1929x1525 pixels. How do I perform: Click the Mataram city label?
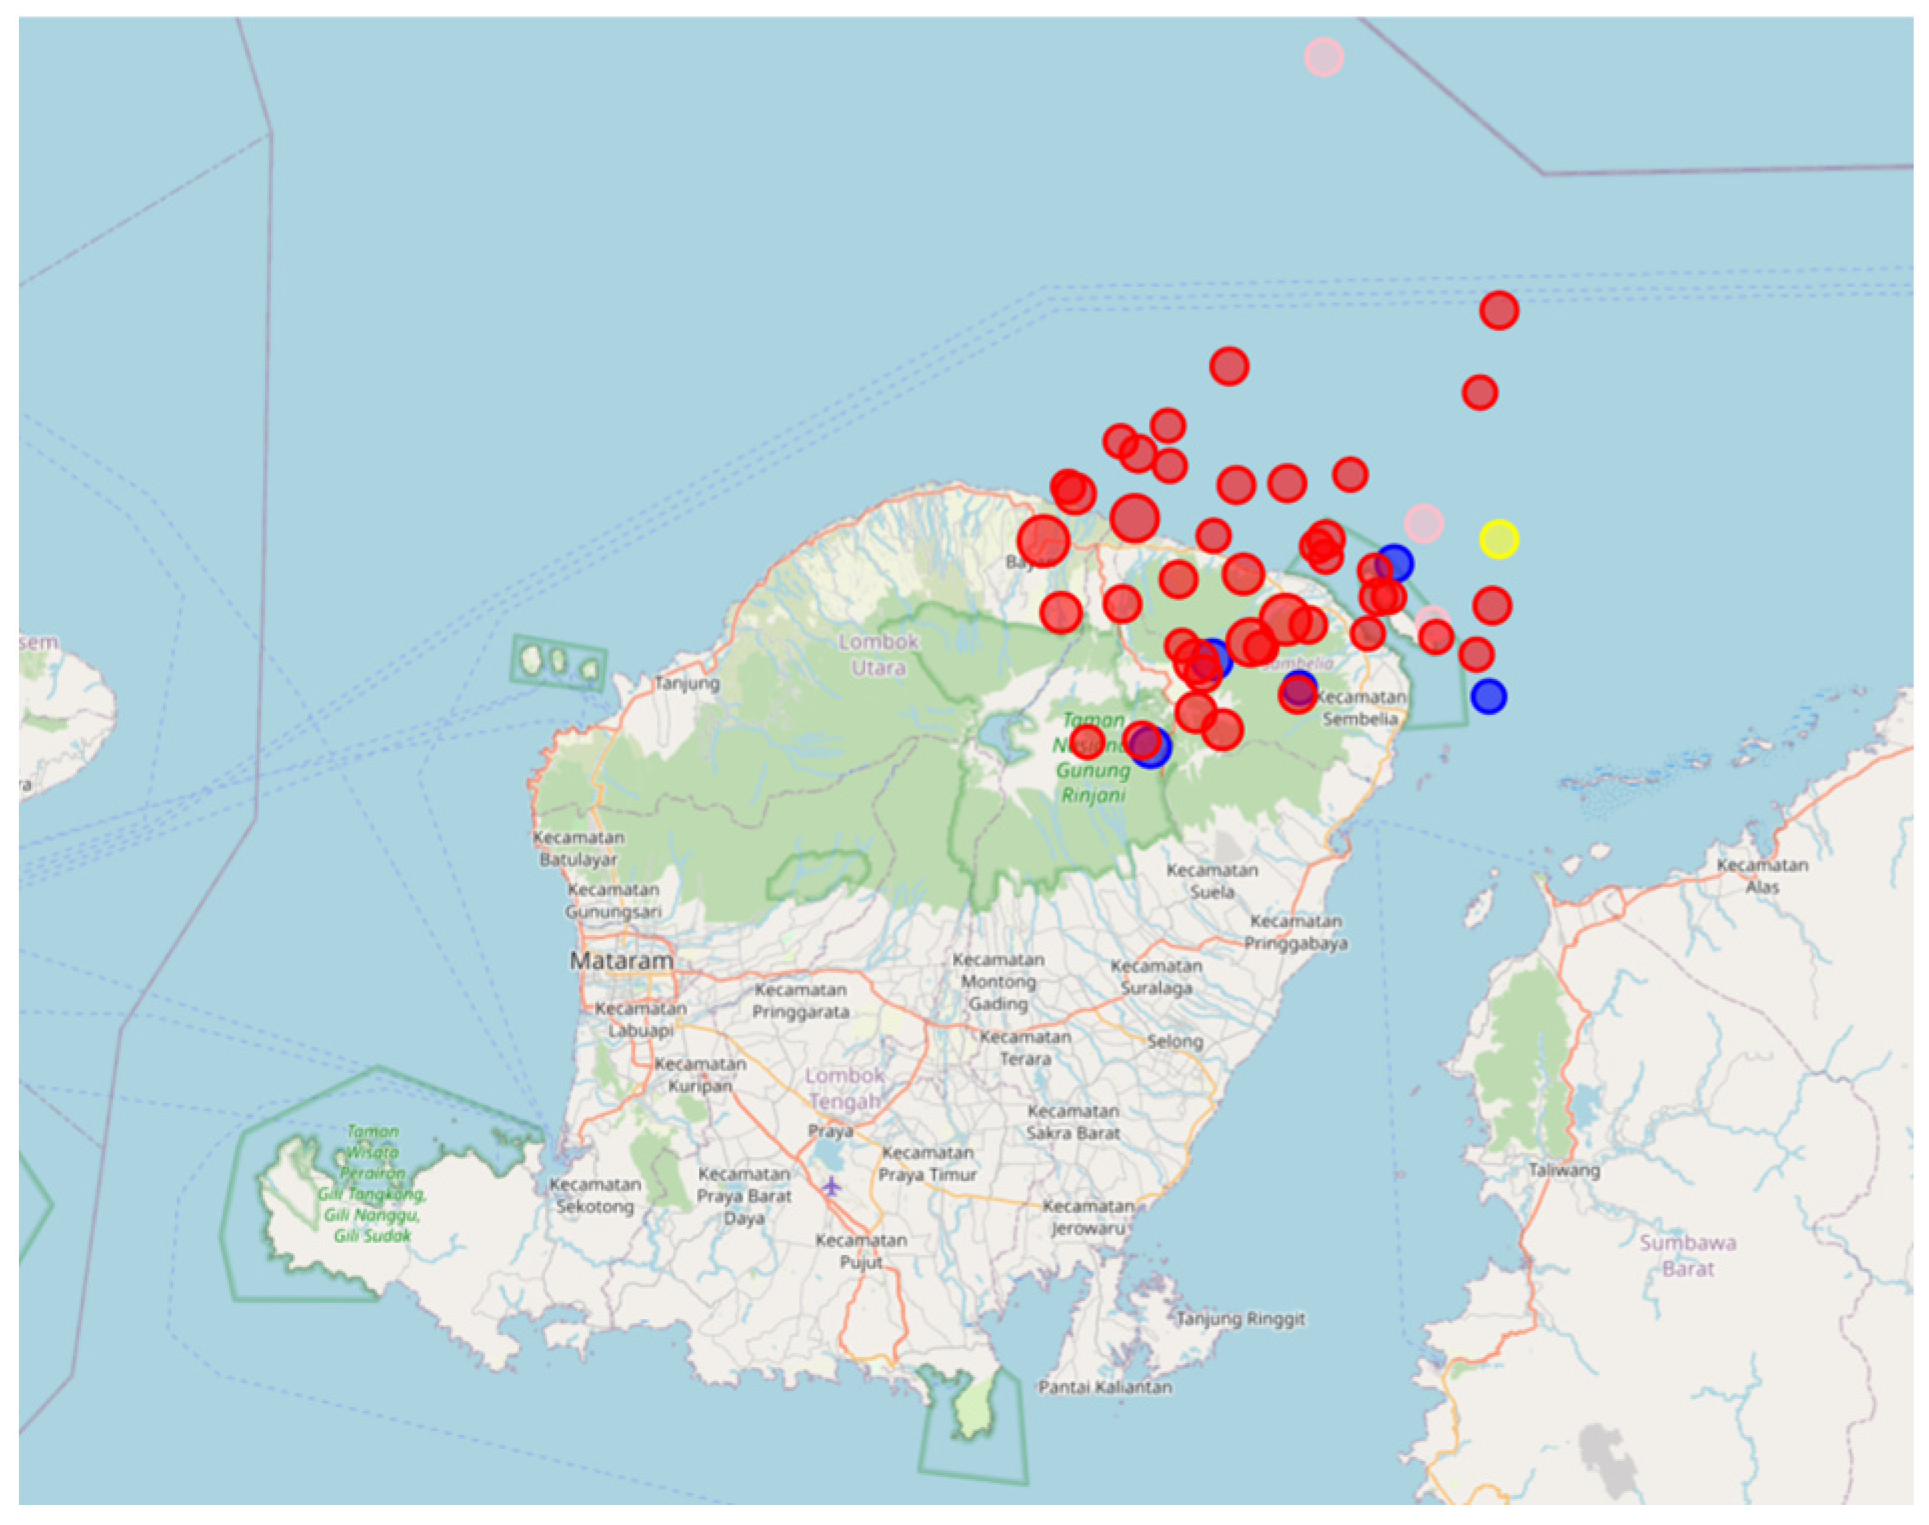coord(621,961)
